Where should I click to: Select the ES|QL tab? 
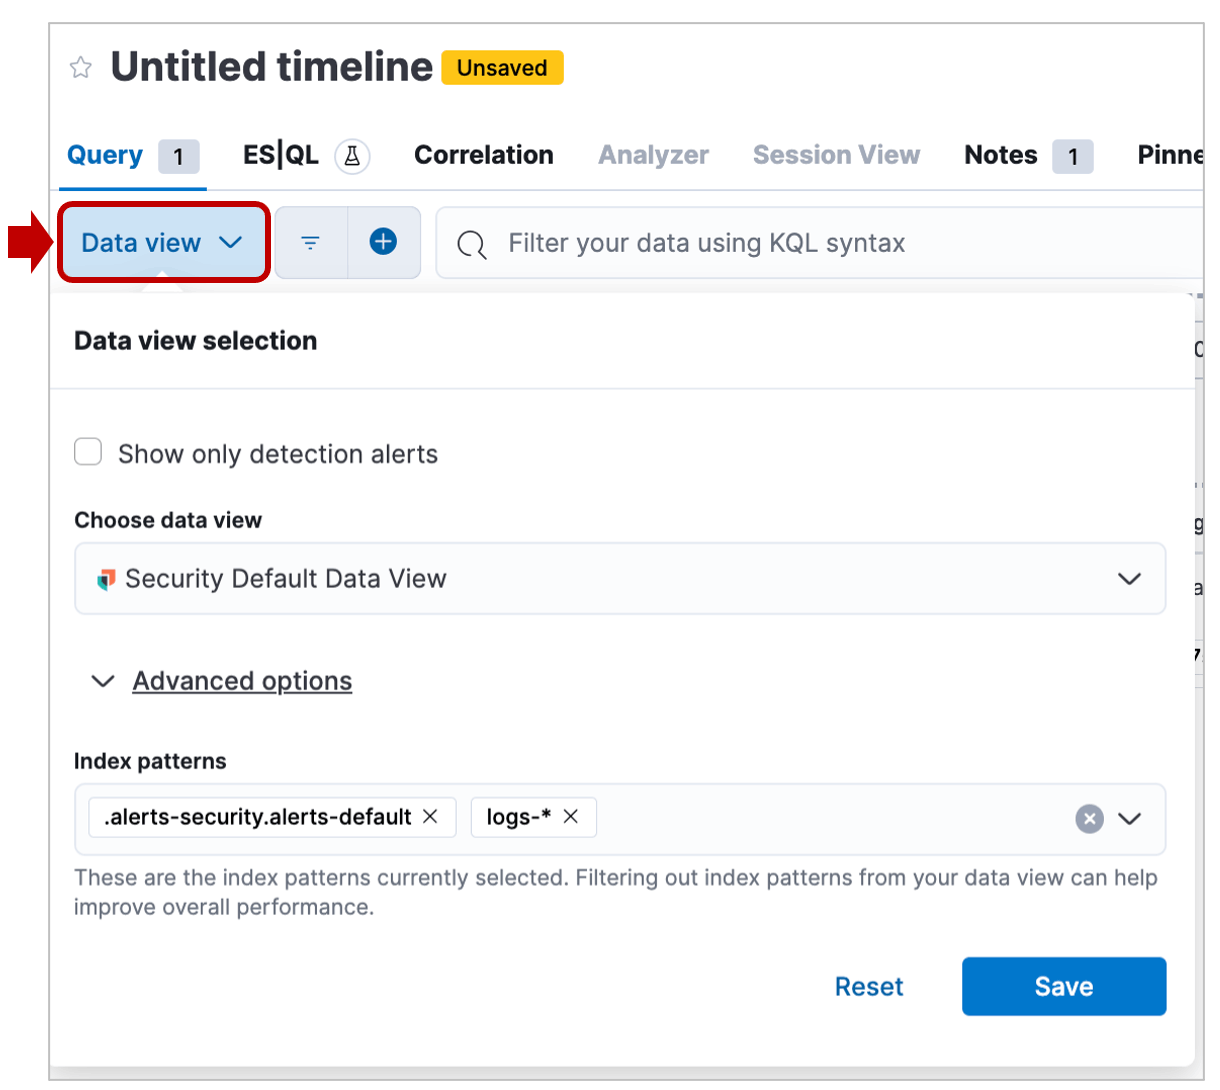[281, 155]
